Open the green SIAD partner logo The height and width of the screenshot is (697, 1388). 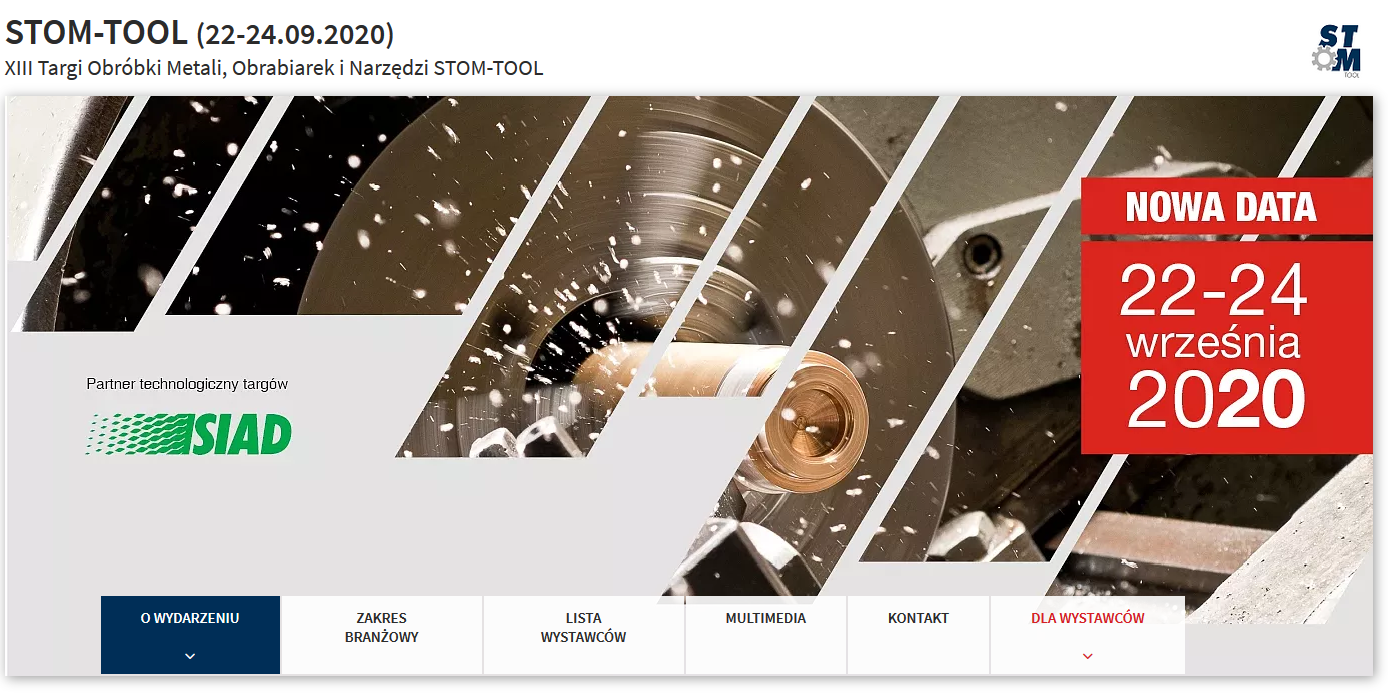pos(189,434)
